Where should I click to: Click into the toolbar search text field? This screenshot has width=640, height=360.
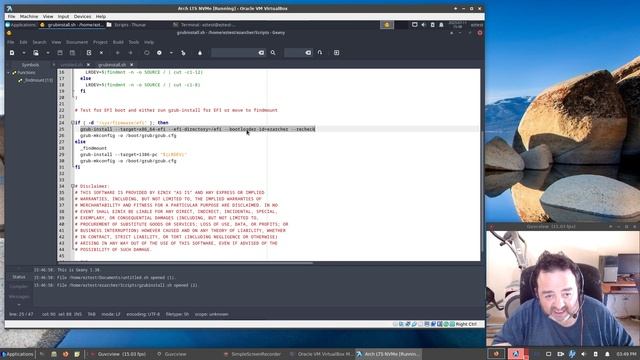235,53
